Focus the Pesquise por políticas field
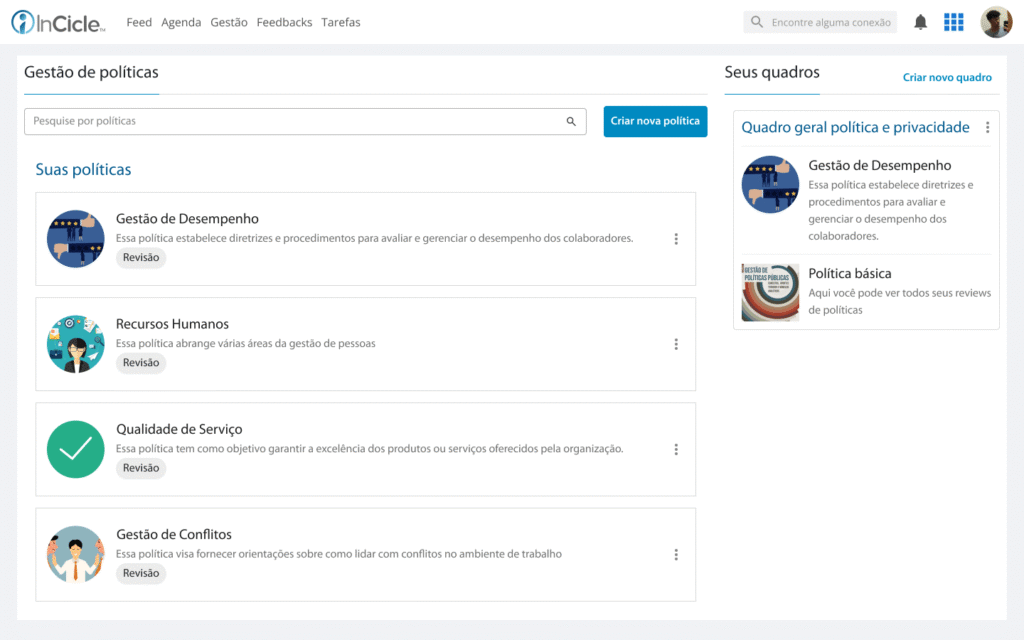 305,121
